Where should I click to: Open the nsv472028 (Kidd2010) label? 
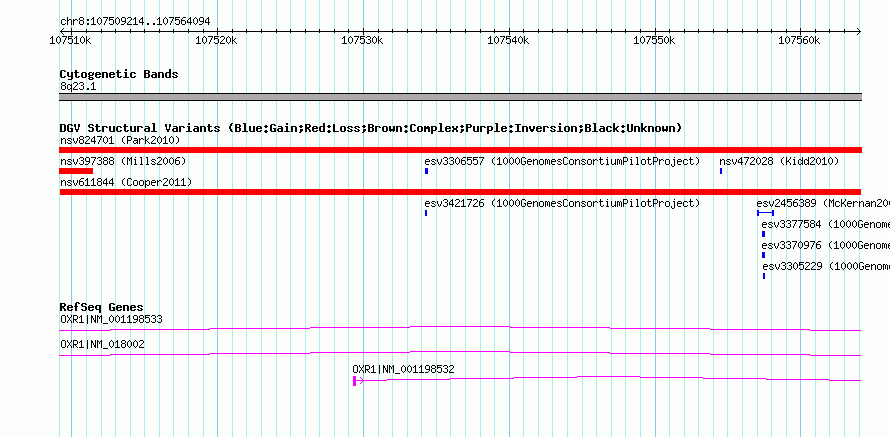tap(779, 162)
